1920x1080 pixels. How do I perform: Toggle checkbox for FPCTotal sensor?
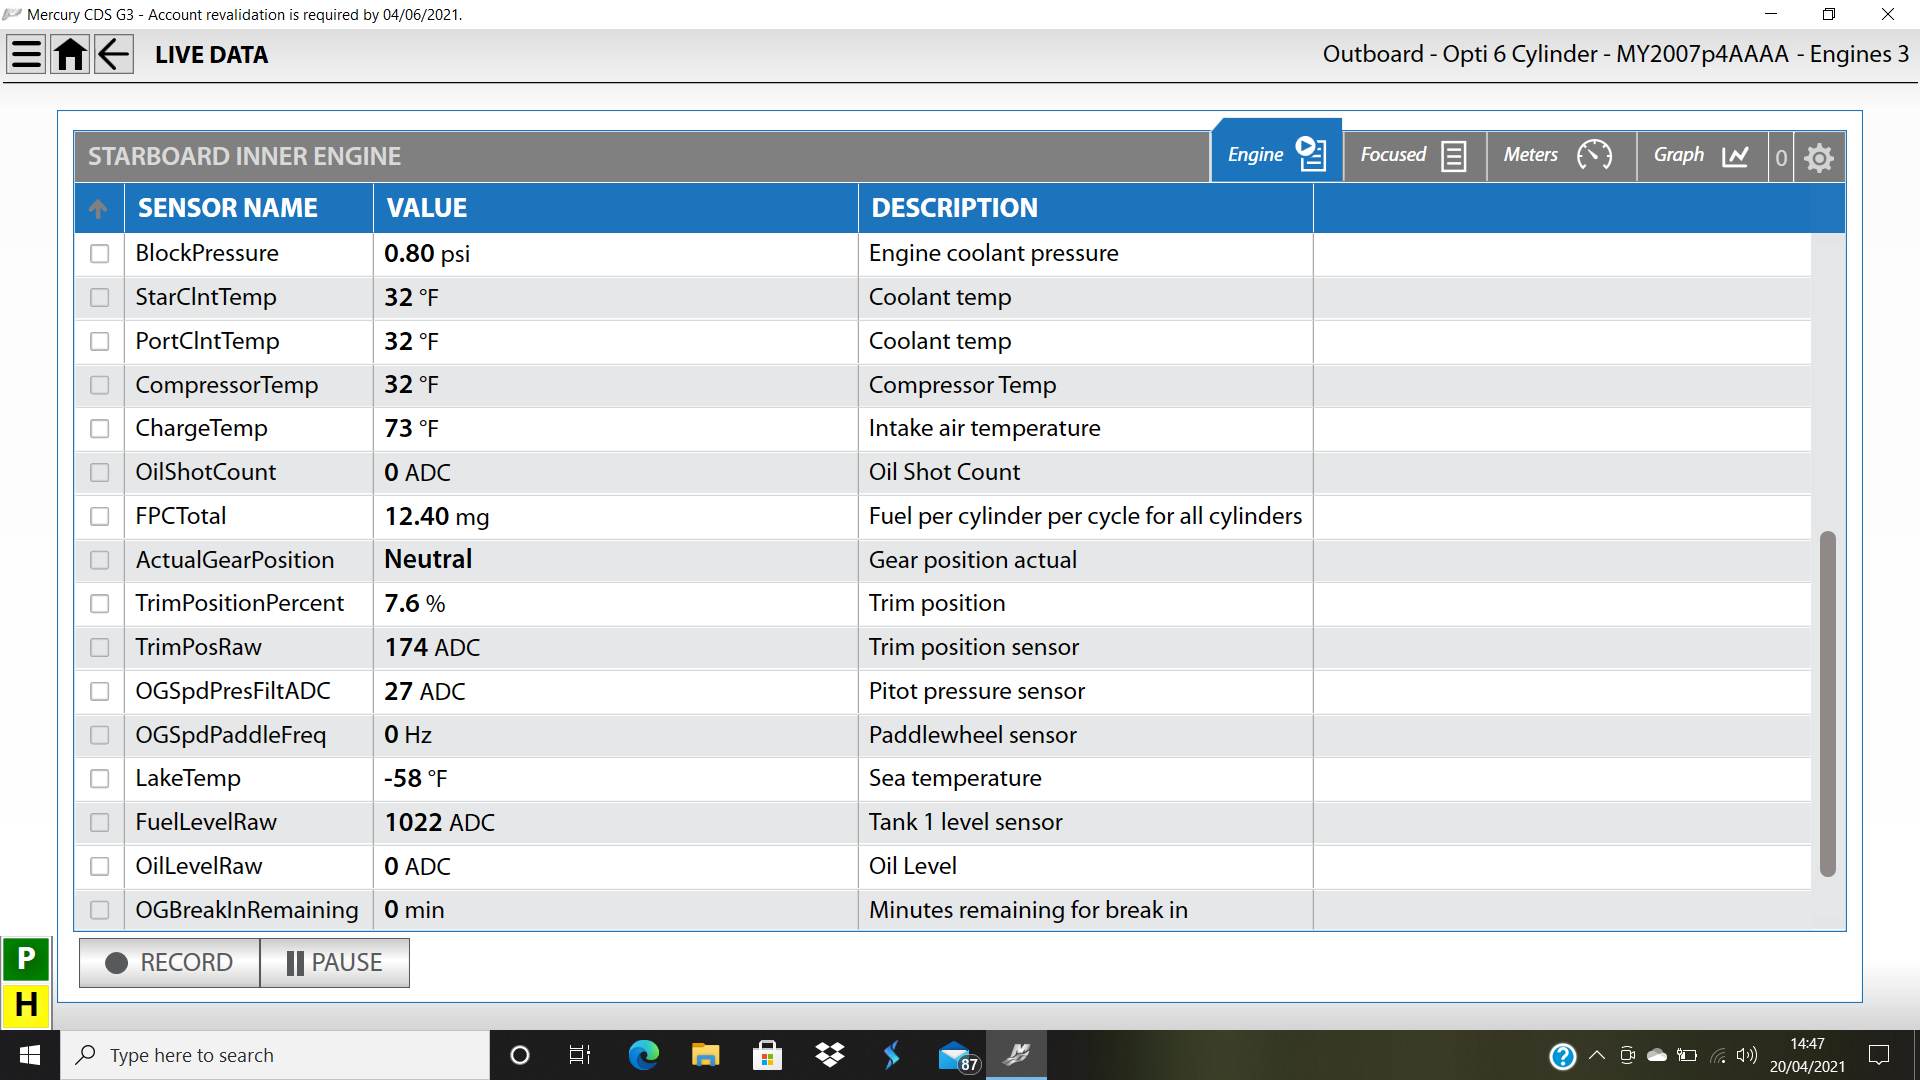tap(103, 516)
